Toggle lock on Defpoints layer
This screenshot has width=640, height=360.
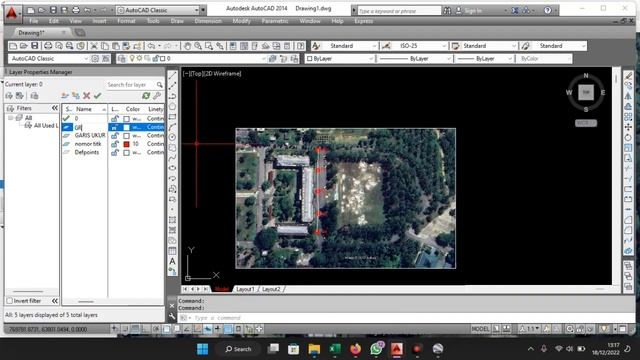point(115,152)
